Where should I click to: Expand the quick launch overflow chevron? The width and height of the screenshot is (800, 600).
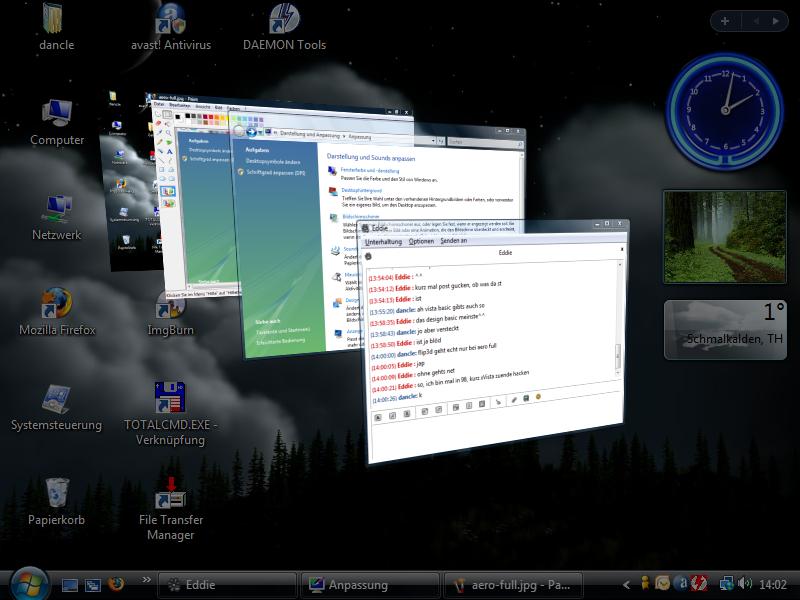coord(147,580)
